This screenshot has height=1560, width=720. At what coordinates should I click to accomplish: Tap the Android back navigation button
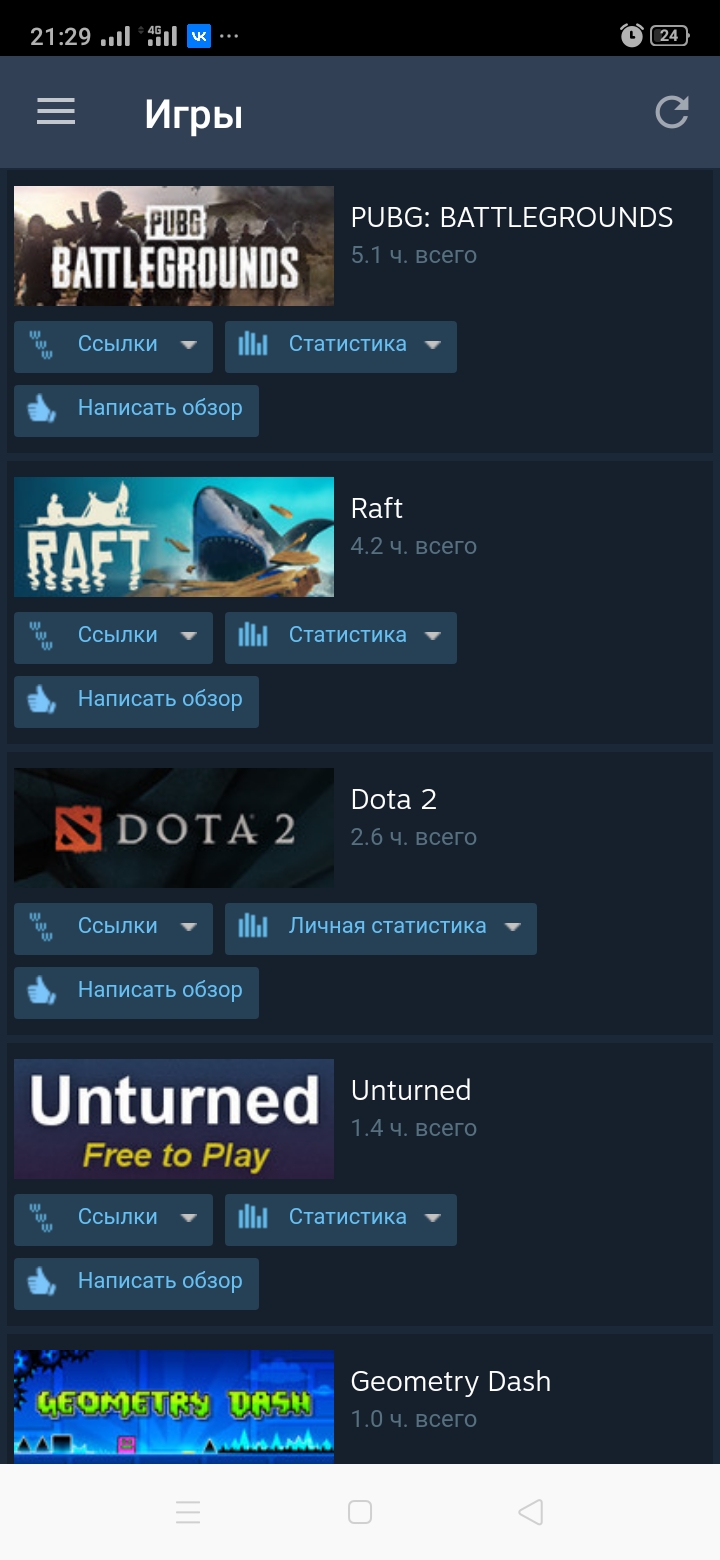531,1512
